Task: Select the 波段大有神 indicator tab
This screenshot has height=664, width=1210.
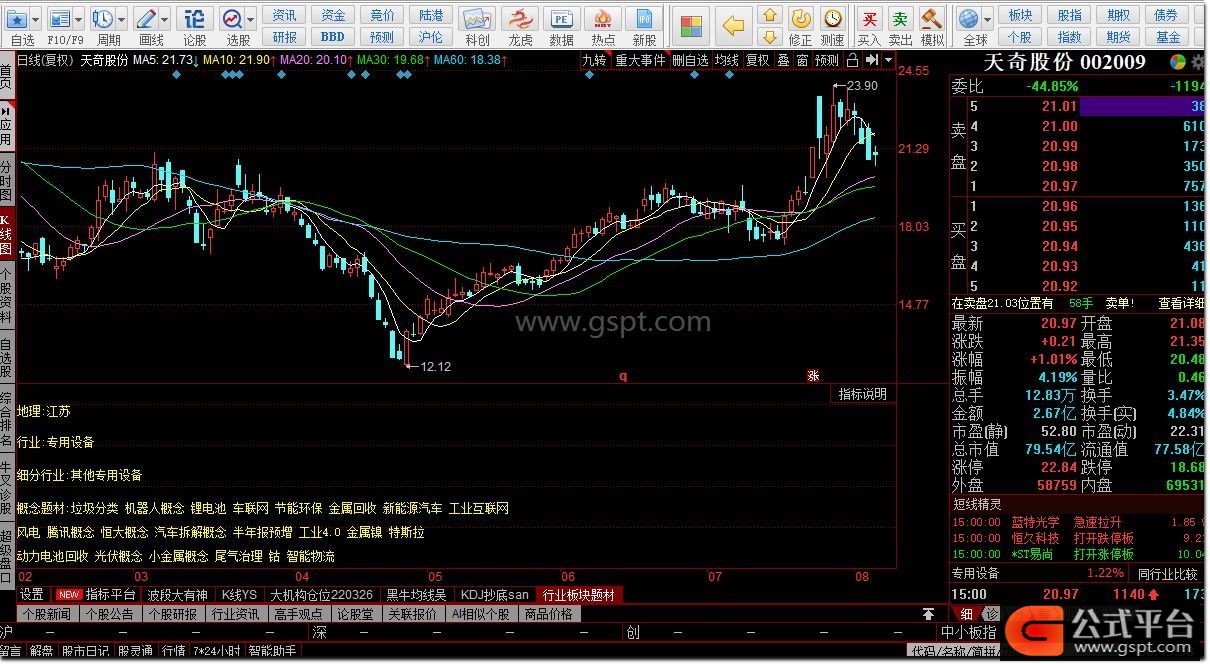Action: [178, 594]
